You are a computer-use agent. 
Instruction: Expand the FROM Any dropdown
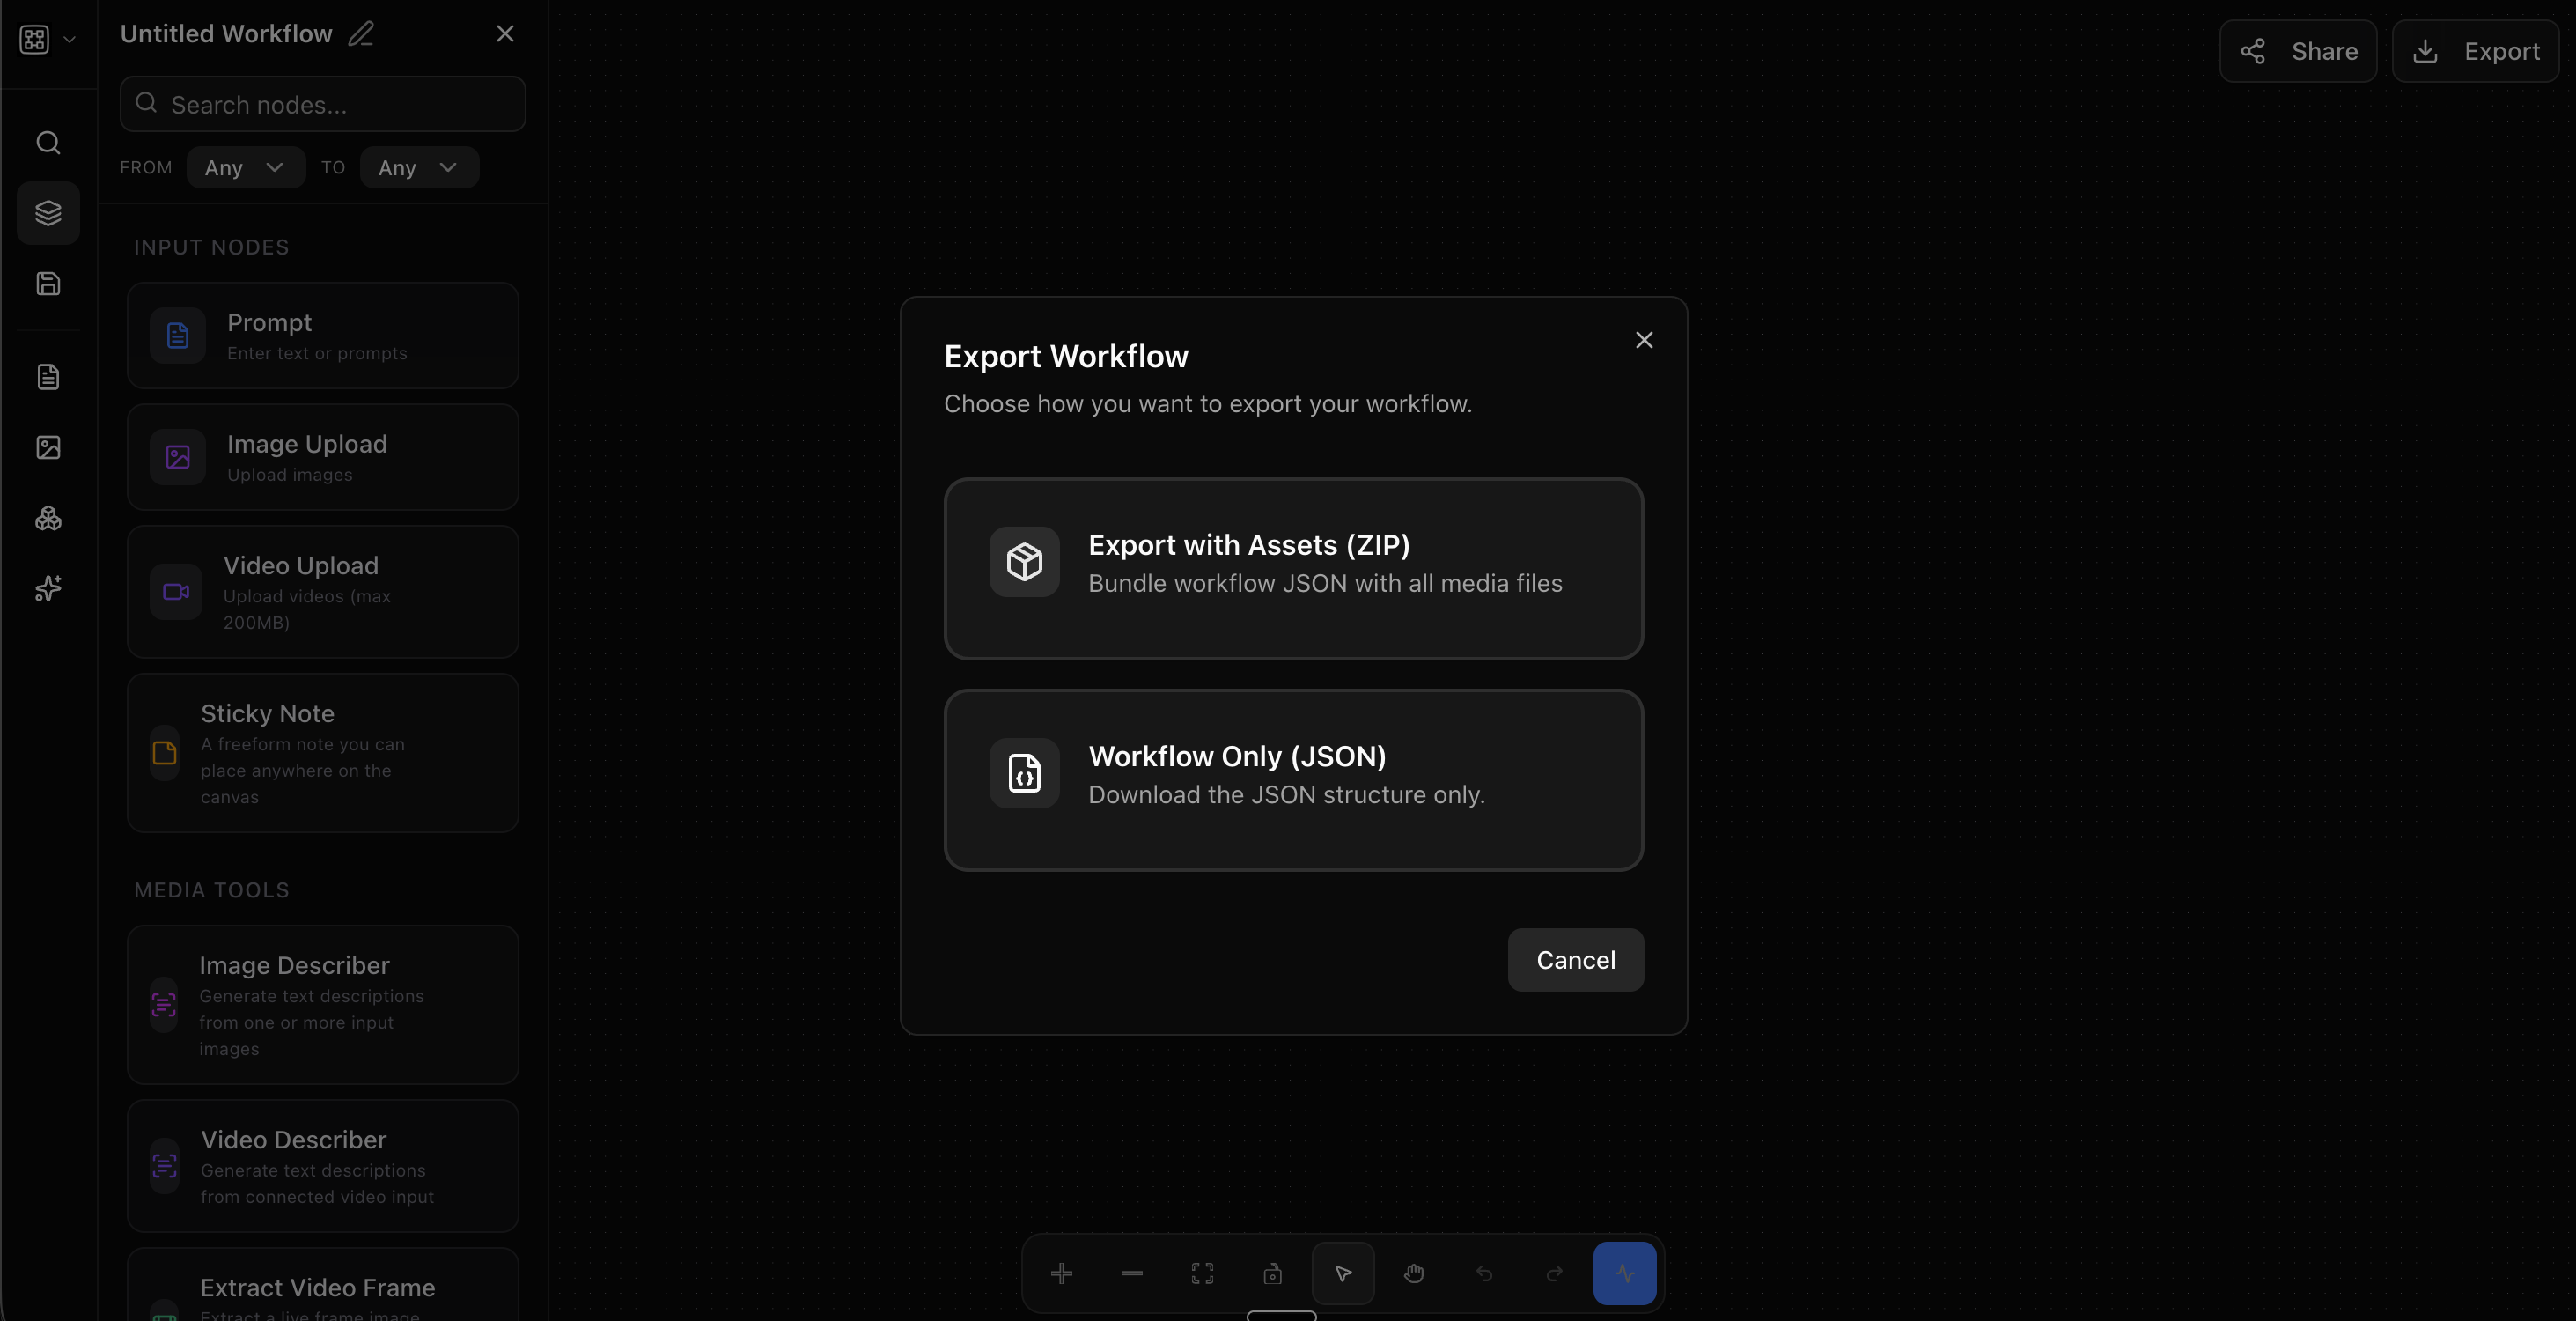[x=245, y=168]
